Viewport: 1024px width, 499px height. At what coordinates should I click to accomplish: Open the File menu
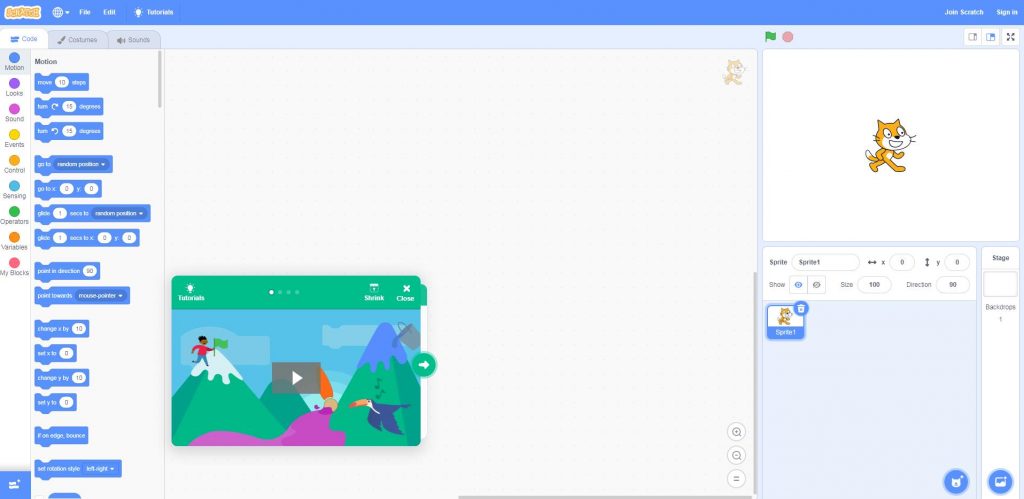pyautogui.click(x=85, y=12)
